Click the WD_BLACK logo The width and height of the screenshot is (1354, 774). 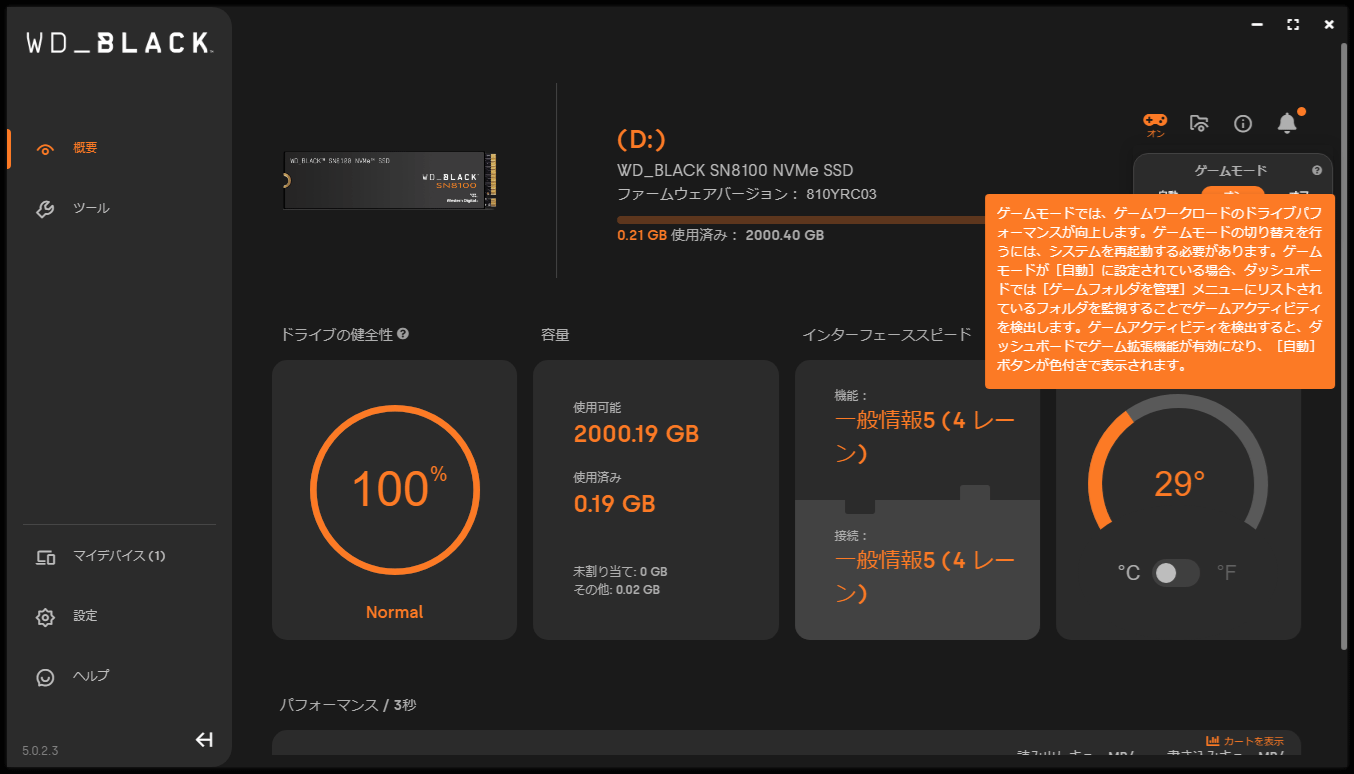click(x=118, y=42)
